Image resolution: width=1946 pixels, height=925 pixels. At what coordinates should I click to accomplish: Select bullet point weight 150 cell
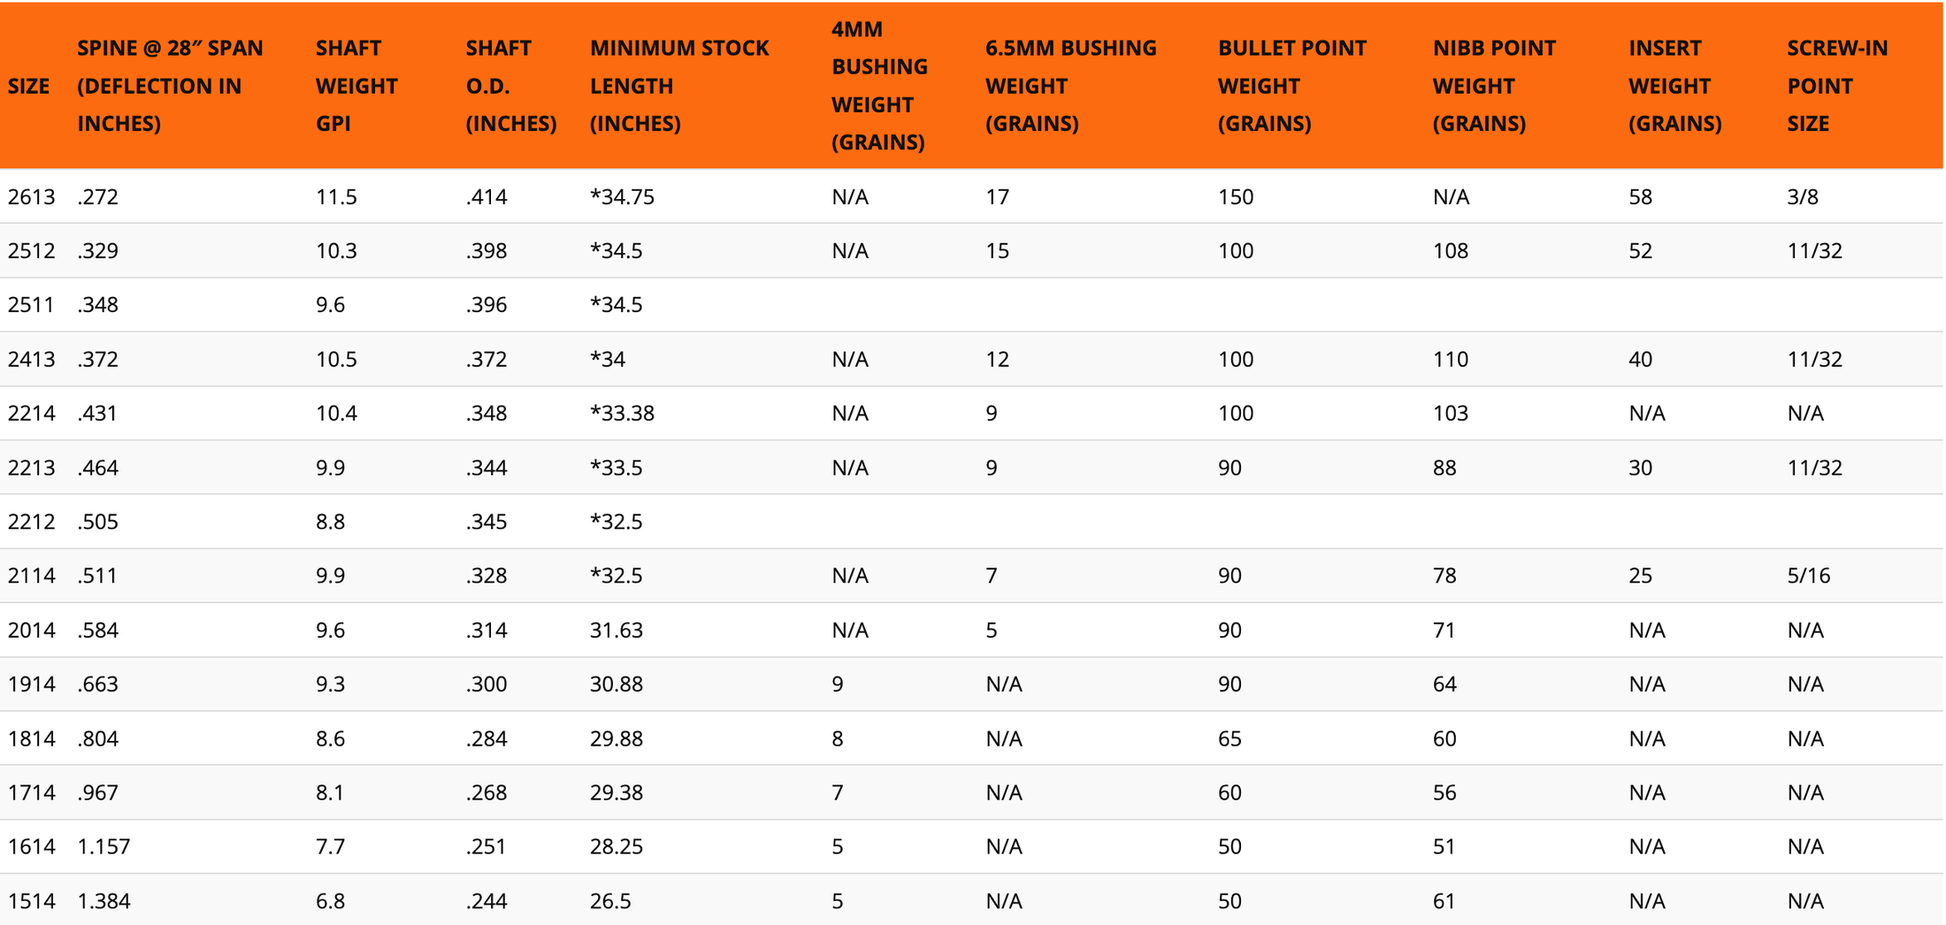click(x=1236, y=197)
